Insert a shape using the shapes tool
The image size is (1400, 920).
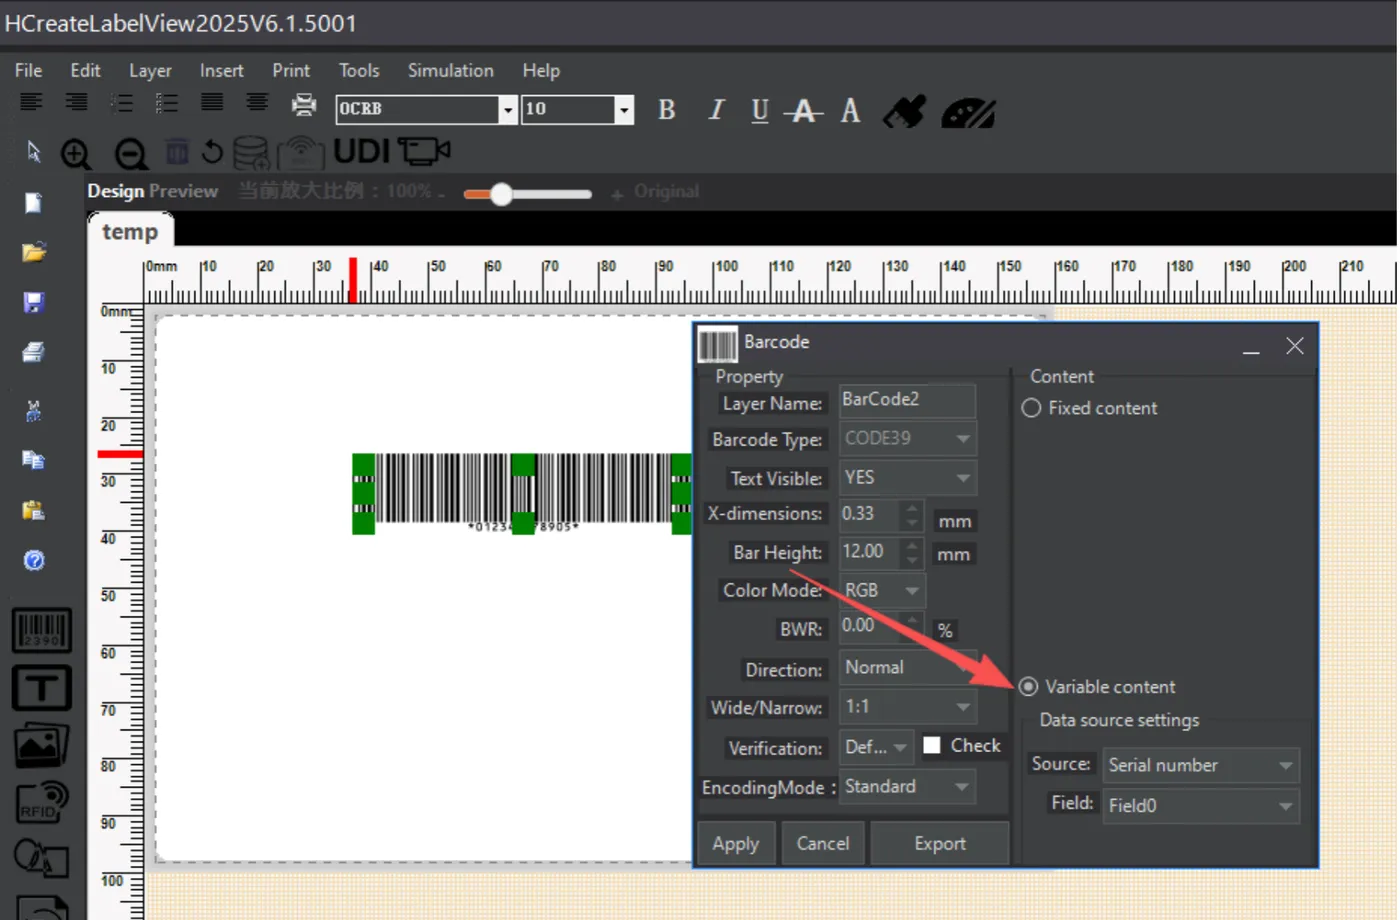[x=41, y=857]
